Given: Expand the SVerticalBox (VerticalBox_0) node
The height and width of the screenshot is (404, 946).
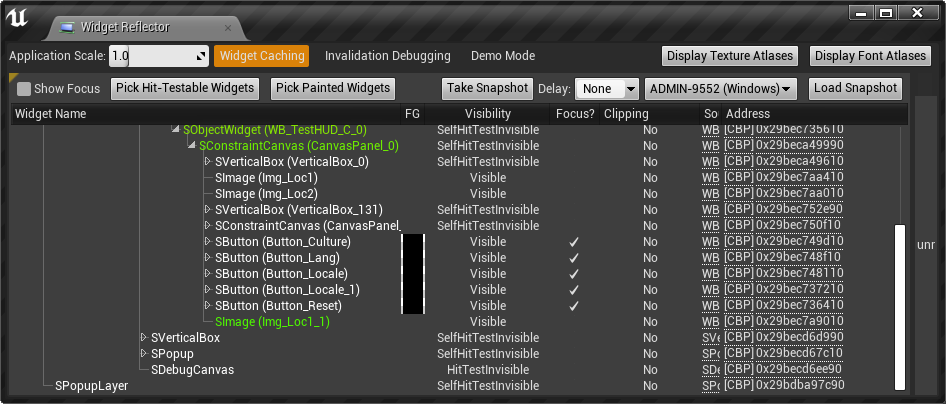Looking at the screenshot, I should pyautogui.click(x=208, y=162).
